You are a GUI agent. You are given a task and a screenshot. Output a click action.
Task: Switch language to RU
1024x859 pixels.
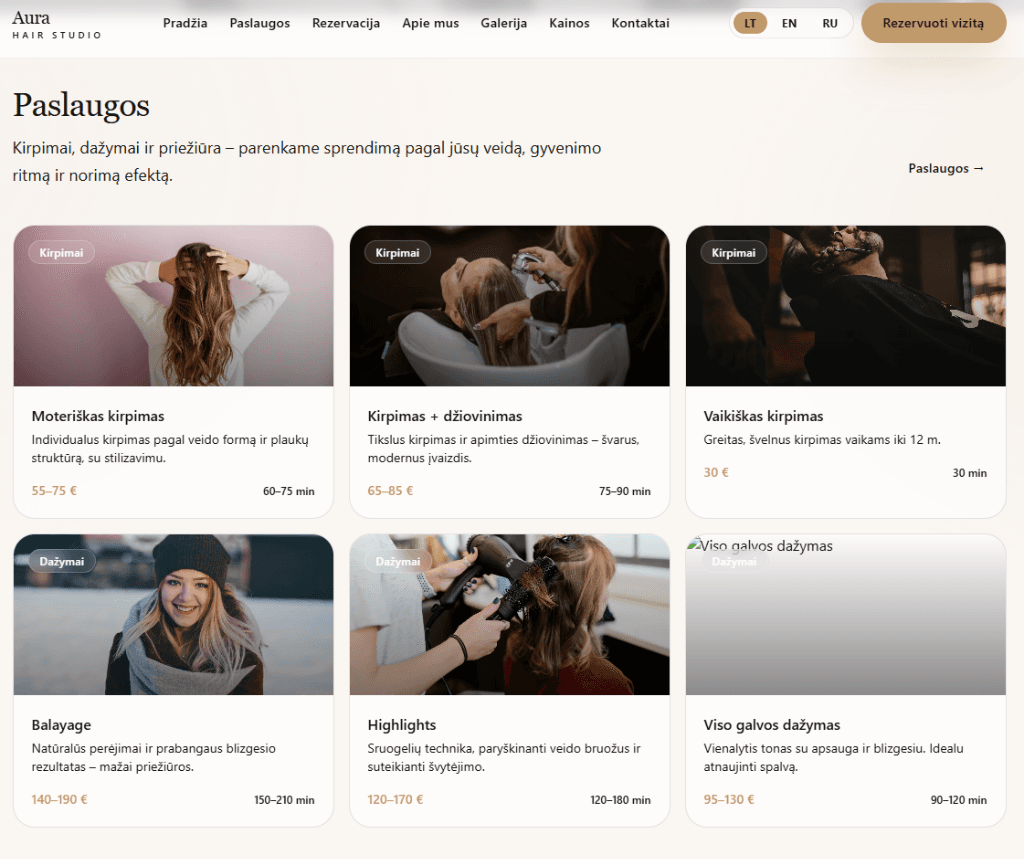coord(830,23)
